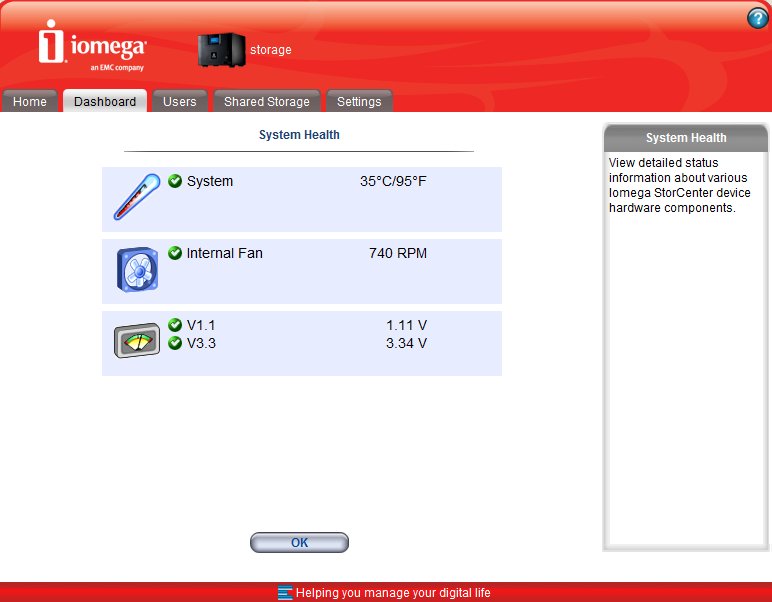Viewport: 772px width, 602px height.
Task: Click the internal fan icon
Action: tap(135, 270)
